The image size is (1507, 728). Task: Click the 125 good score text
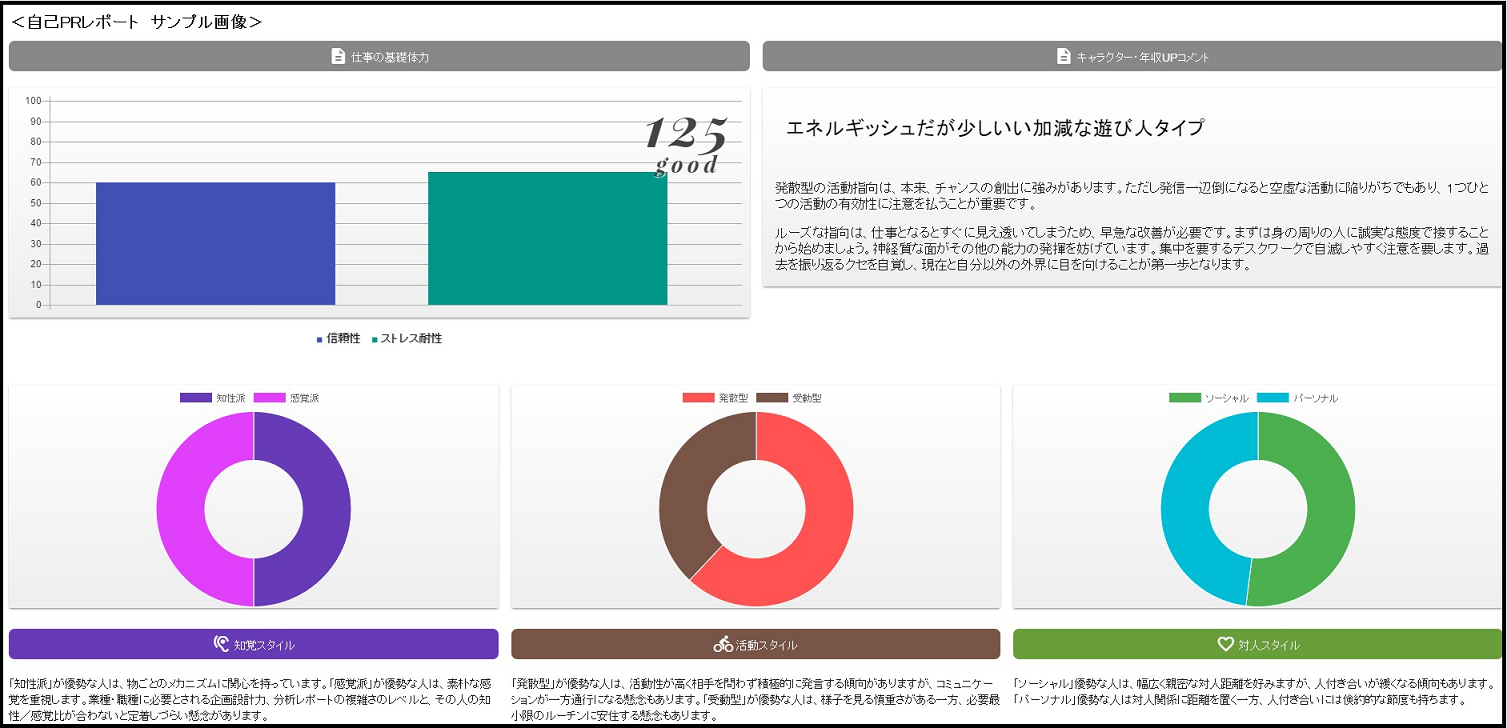pyautogui.click(x=686, y=145)
